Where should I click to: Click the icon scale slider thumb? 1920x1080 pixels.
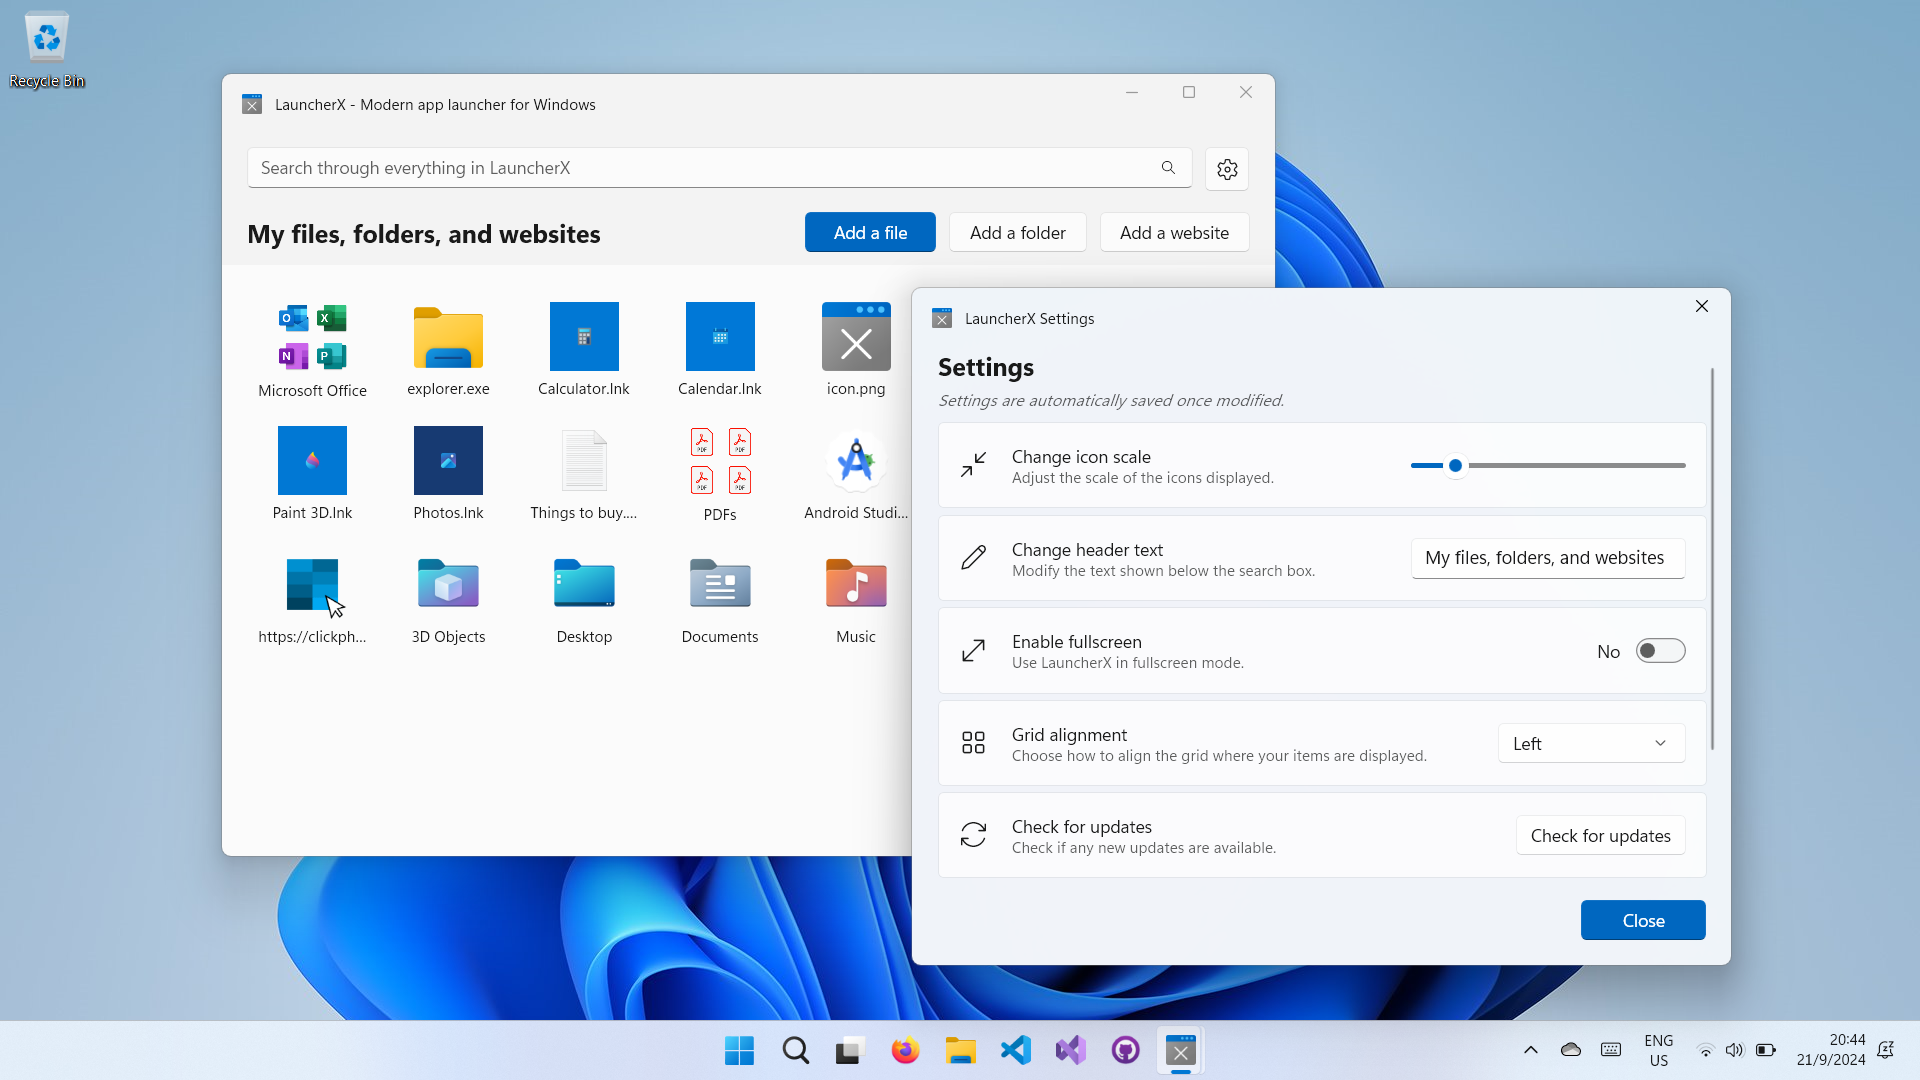[1455, 465]
